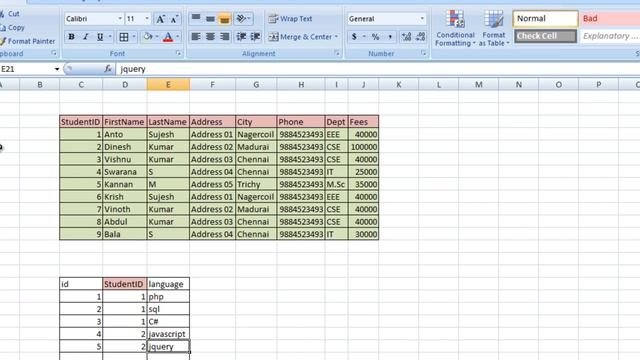This screenshot has width=640, height=360.
Task: Decrease font size with Shrink Font
Action: tap(174, 19)
